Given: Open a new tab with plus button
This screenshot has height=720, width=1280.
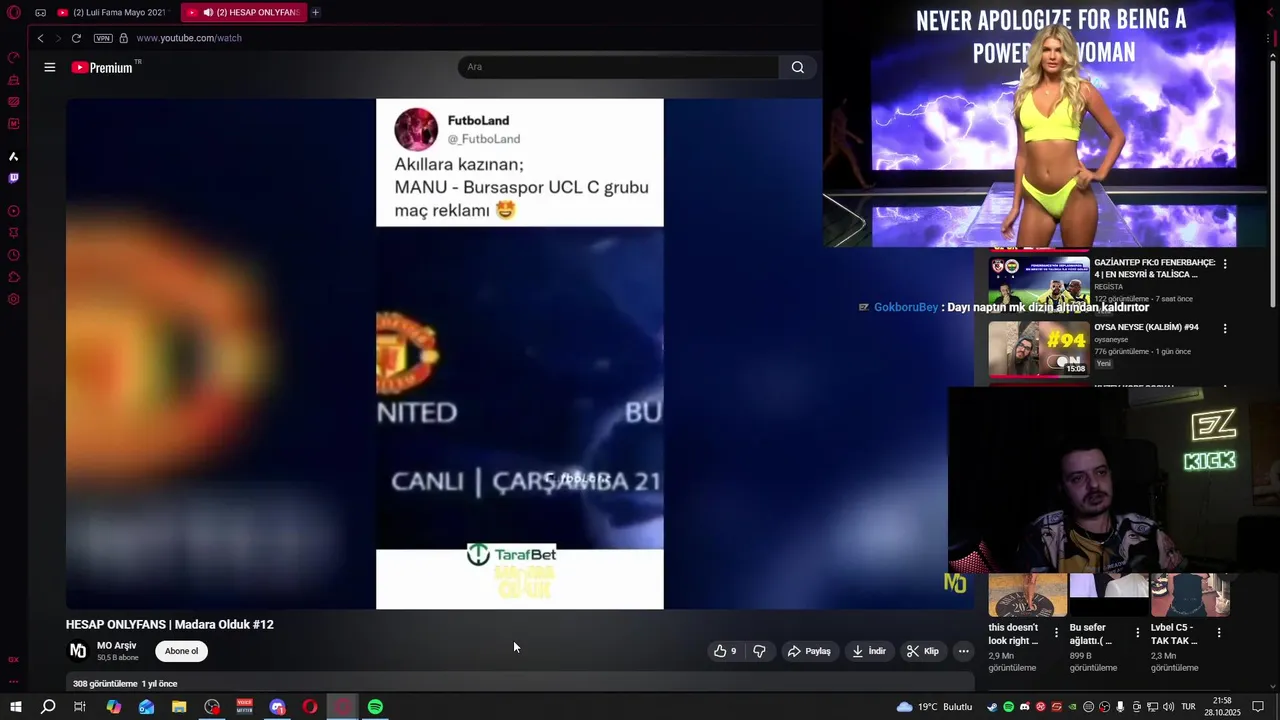Looking at the screenshot, I should (x=315, y=12).
